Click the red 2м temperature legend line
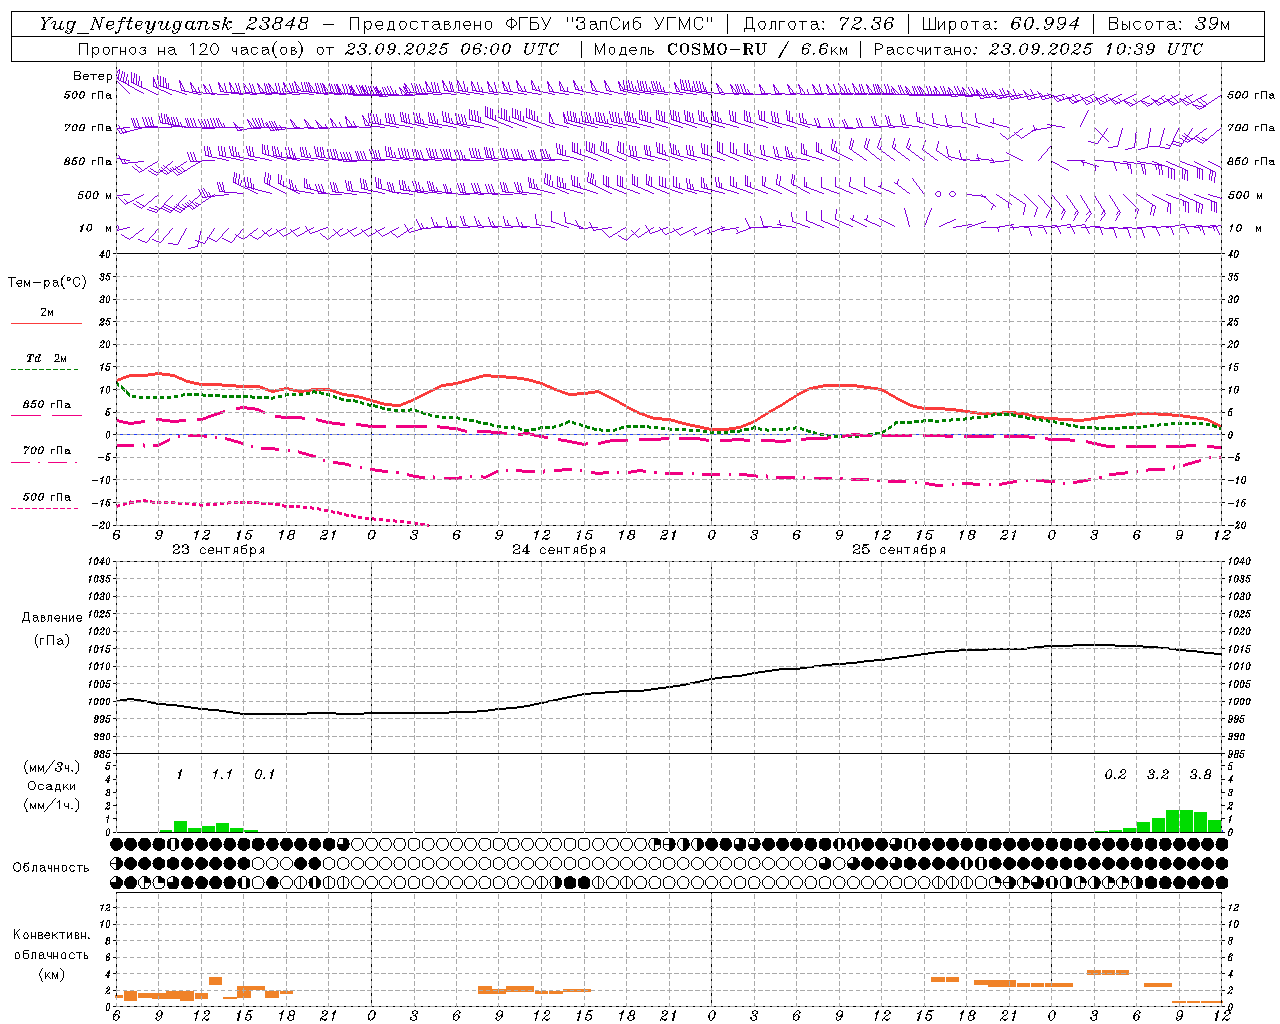 click(x=46, y=323)
